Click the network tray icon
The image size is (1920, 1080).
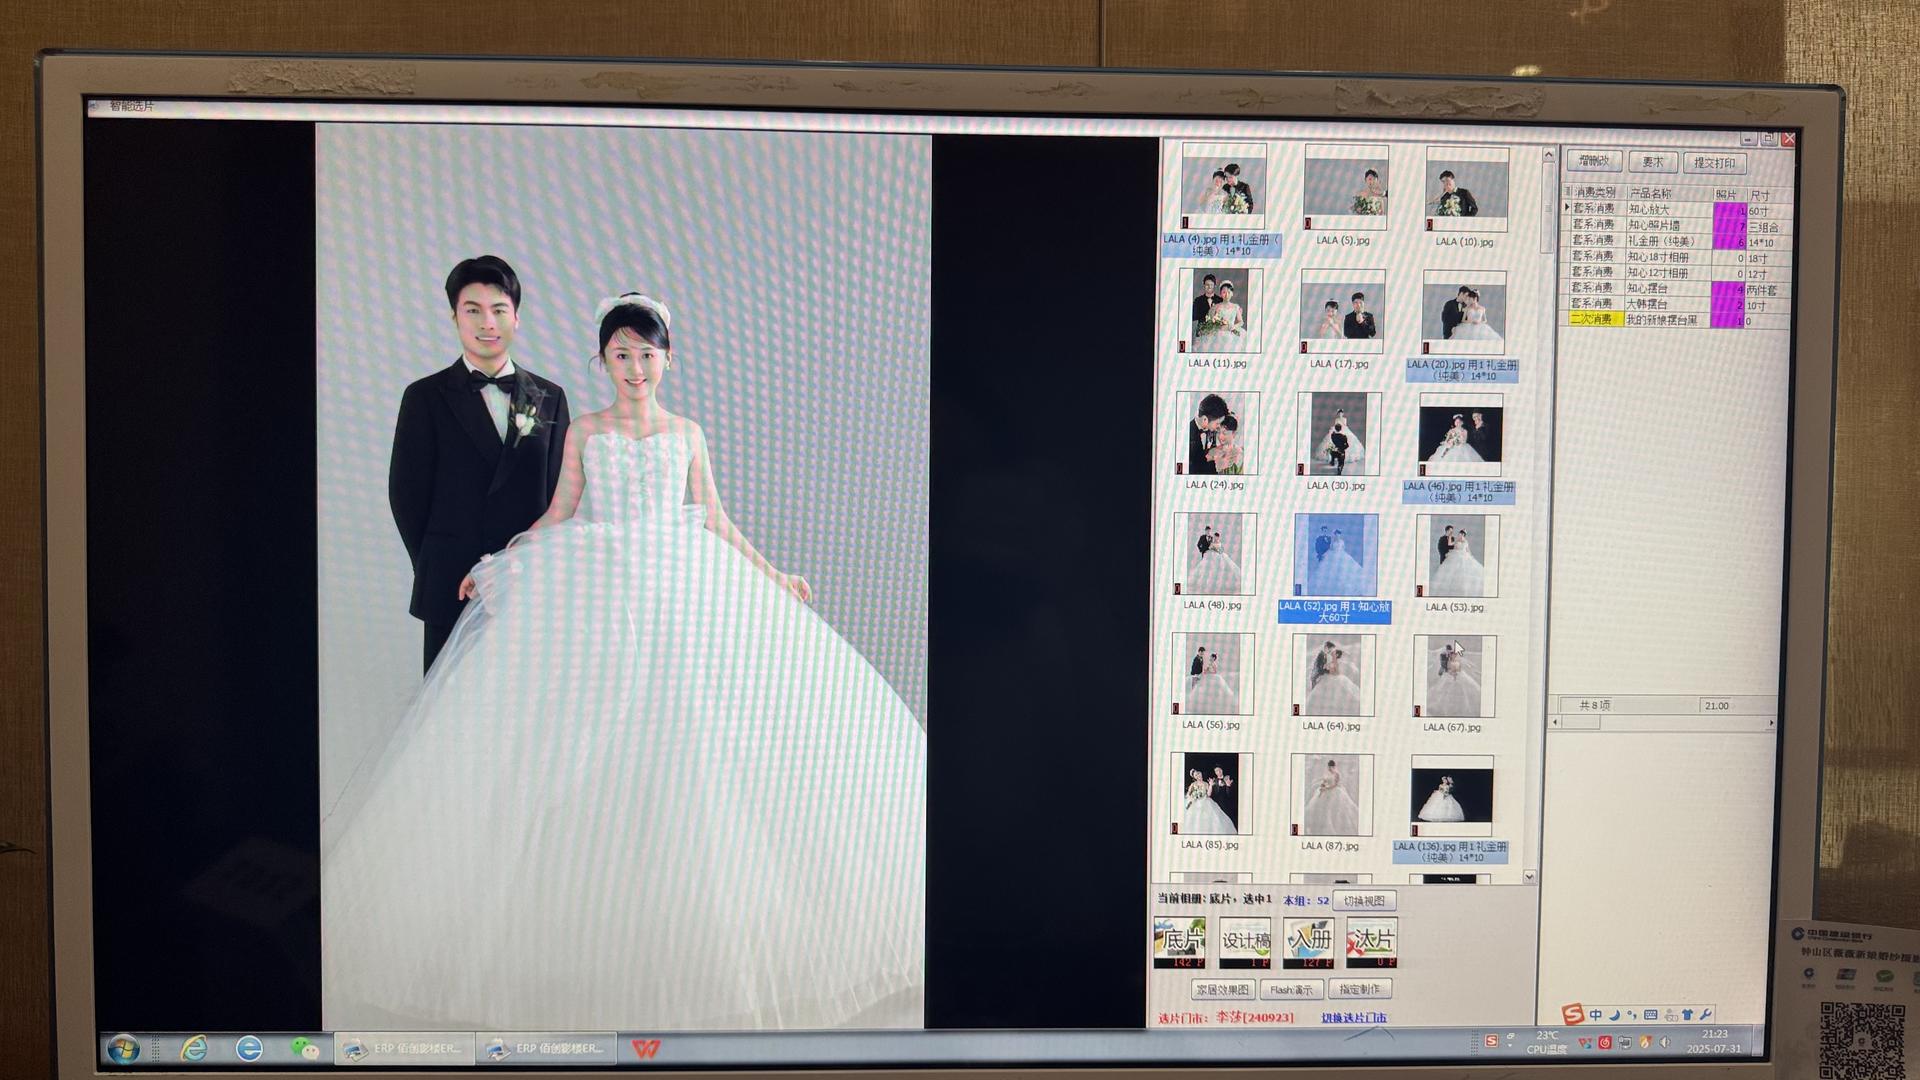point(1625,1042)
